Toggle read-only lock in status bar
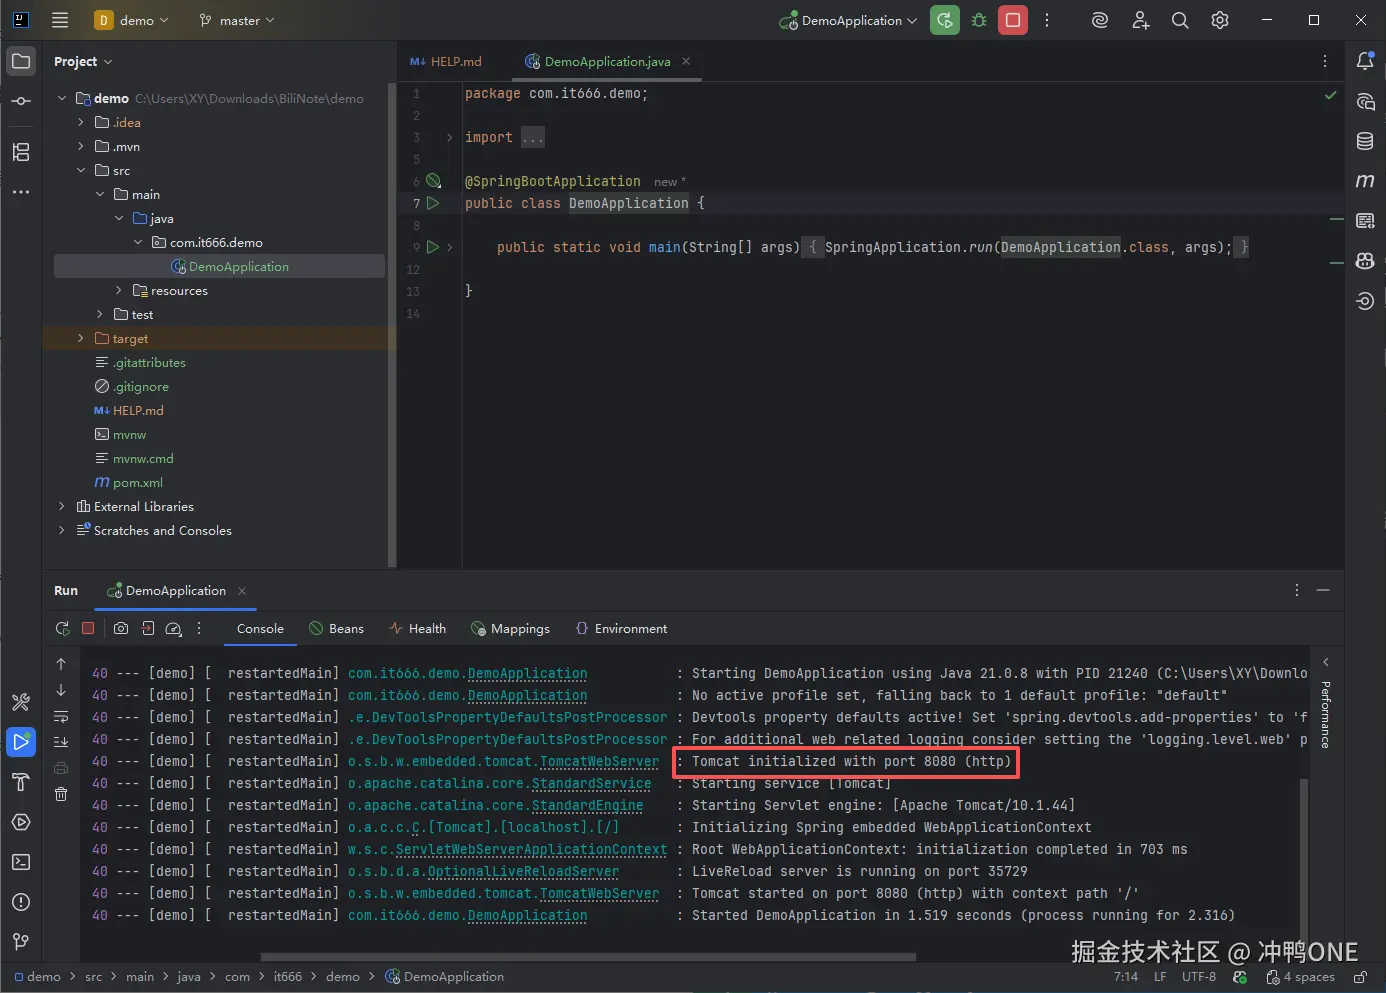The height and width of the screenshot is (993, 1386). (1360, 977)
